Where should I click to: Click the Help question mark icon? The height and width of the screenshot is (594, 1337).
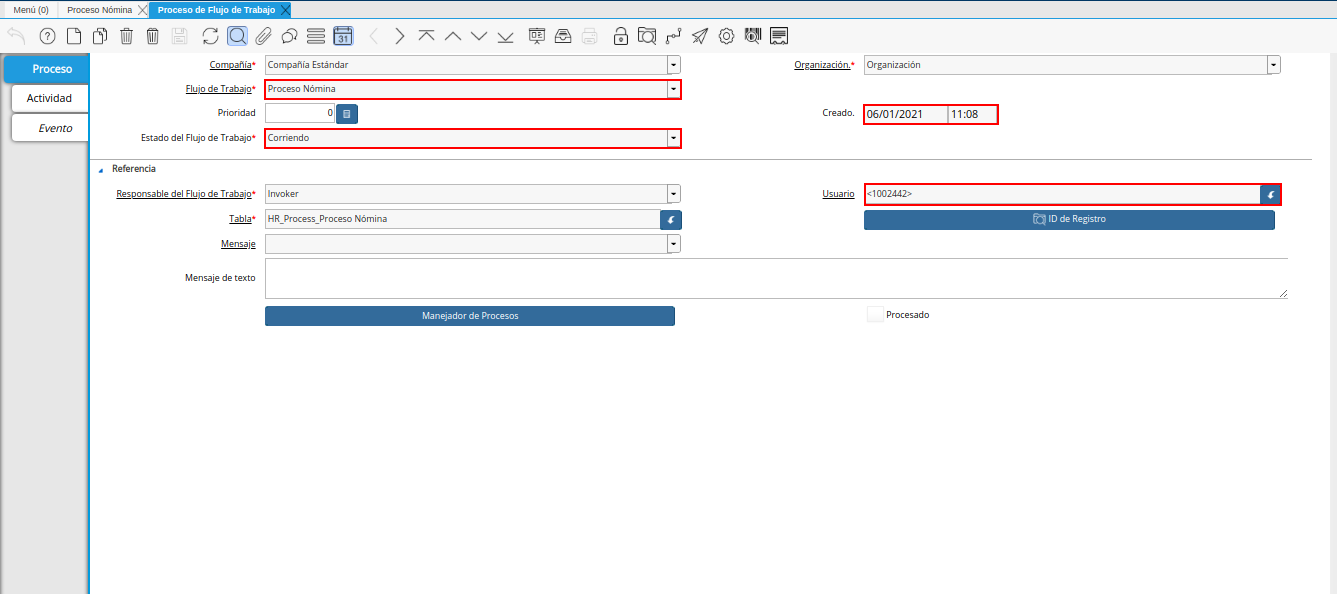(x=47, y=37)
